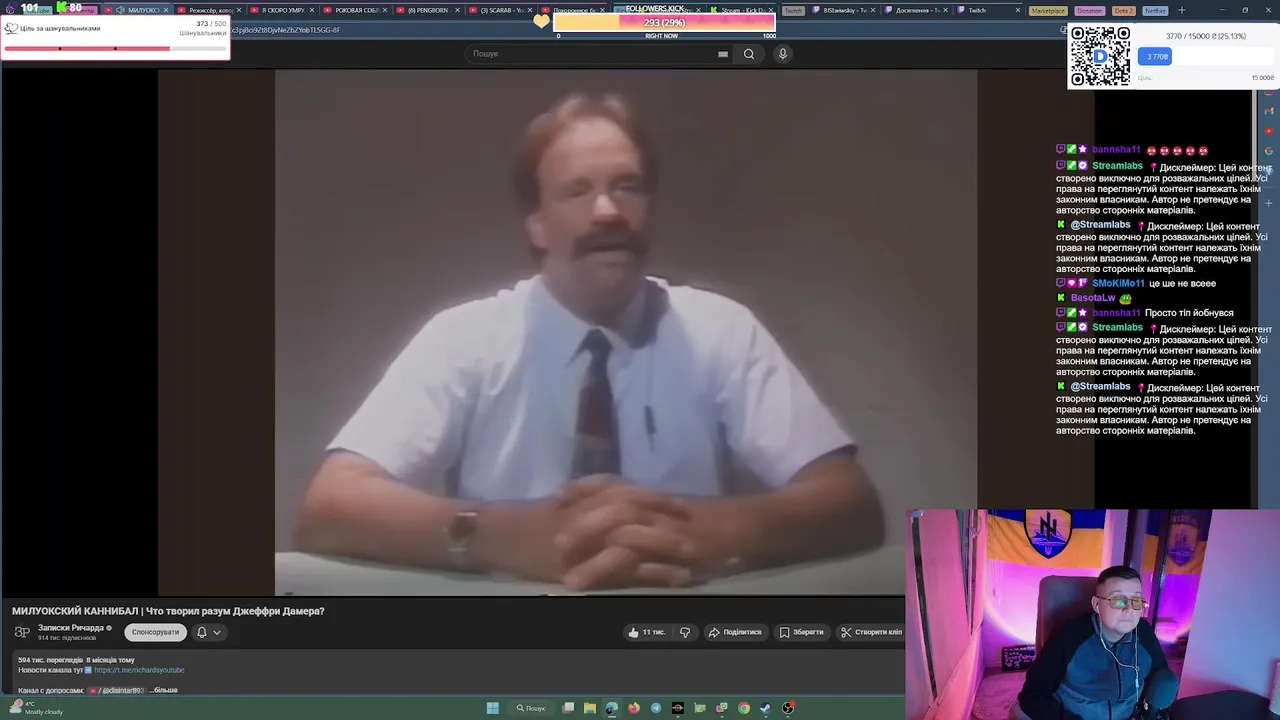Switch to the Досягнення browser tab

pos(916,10)
